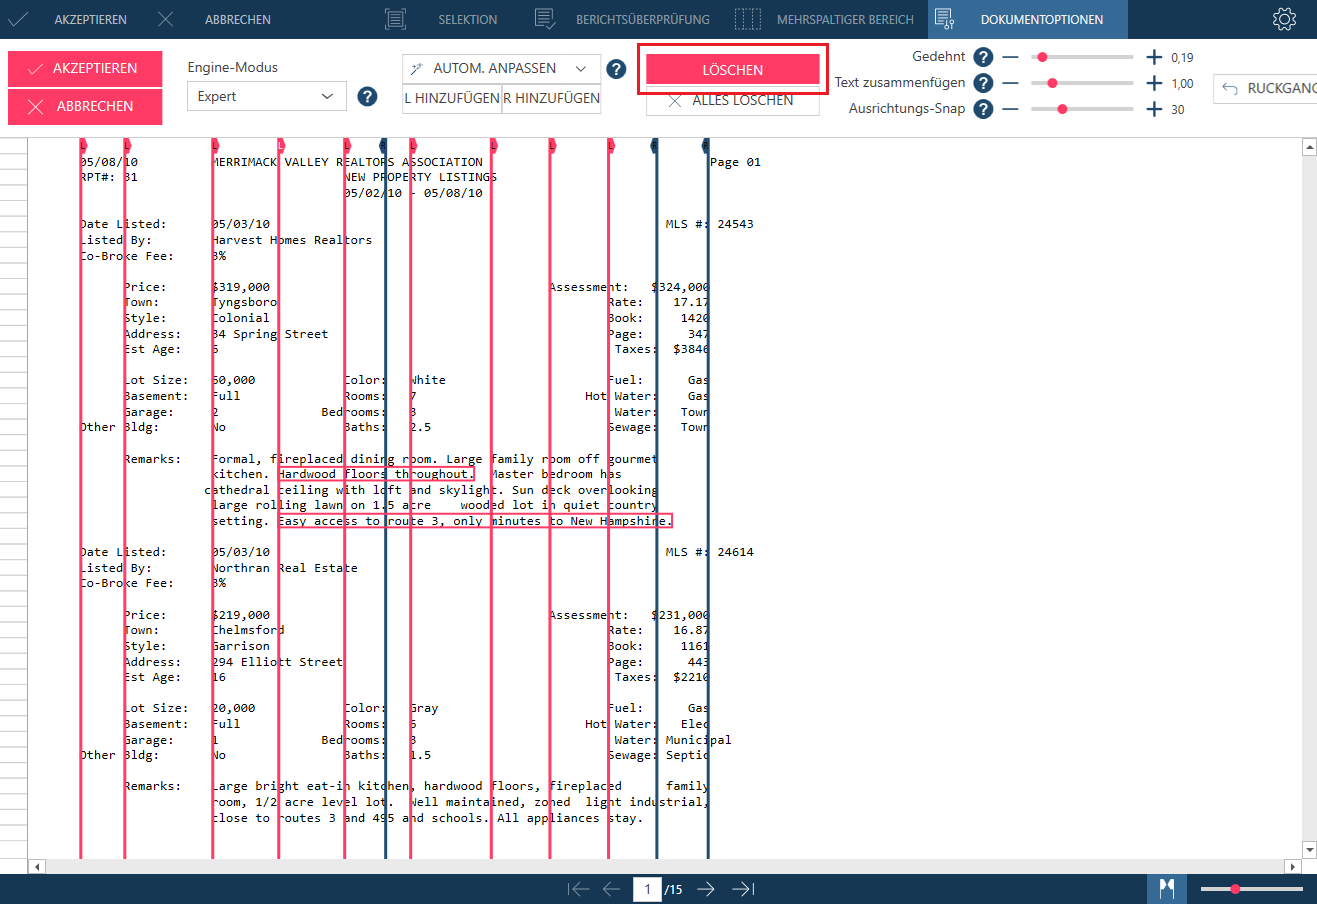This screenshot has height=904, width=1317.
Task: Jump to the first page
Action: (x=577, y=889)
